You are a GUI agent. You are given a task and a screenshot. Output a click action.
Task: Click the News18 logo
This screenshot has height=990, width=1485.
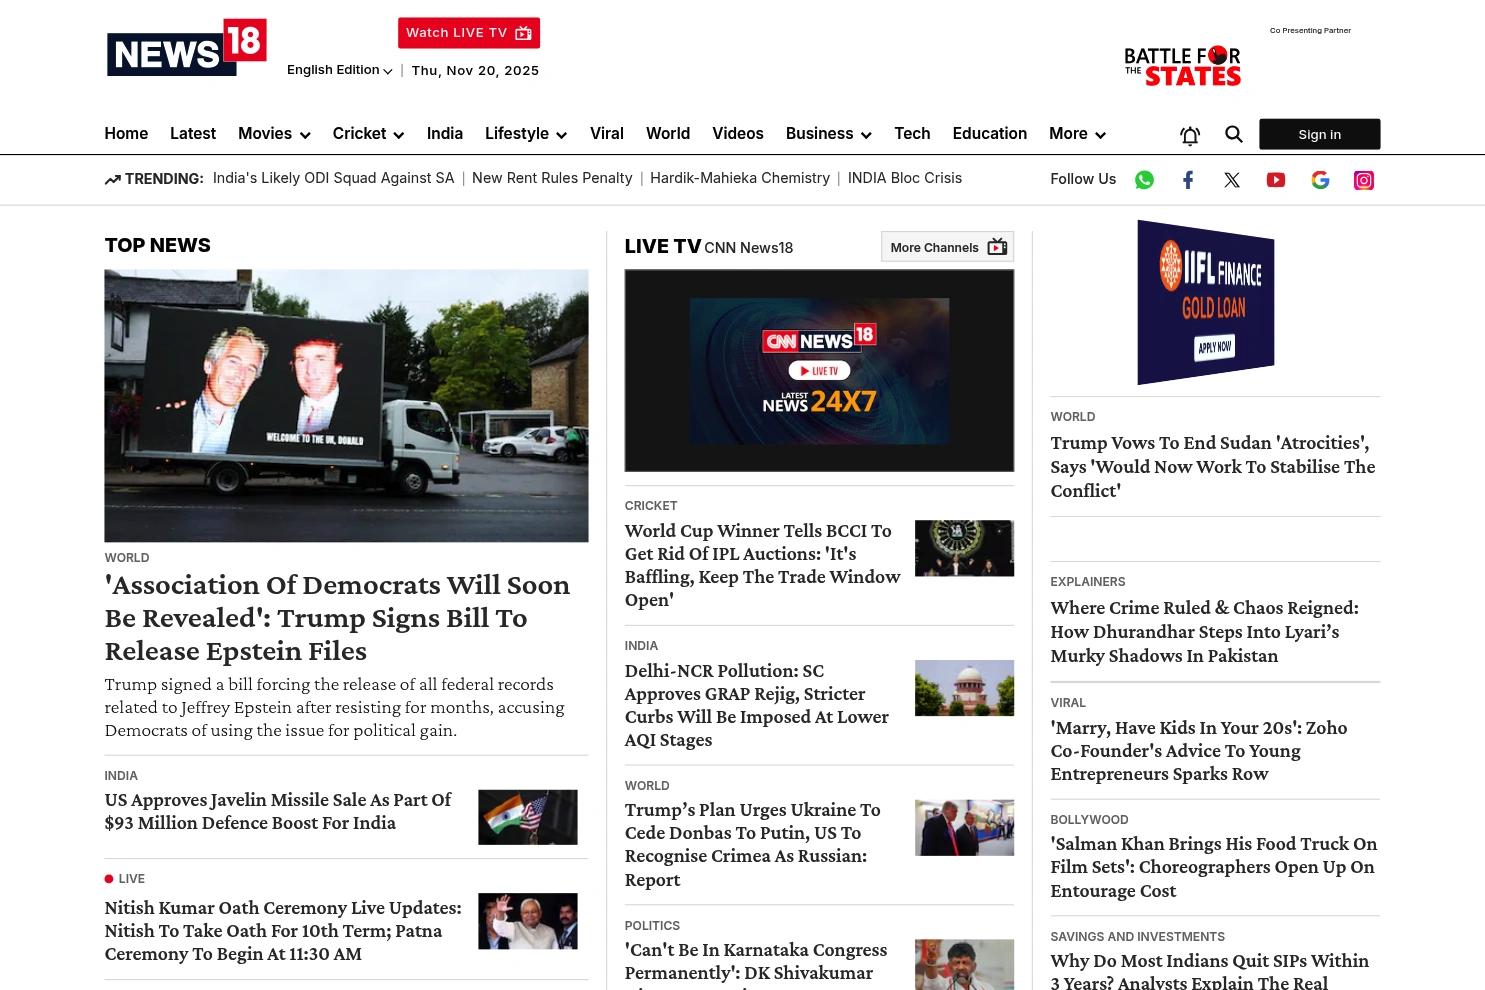click(x=187, y=47)
